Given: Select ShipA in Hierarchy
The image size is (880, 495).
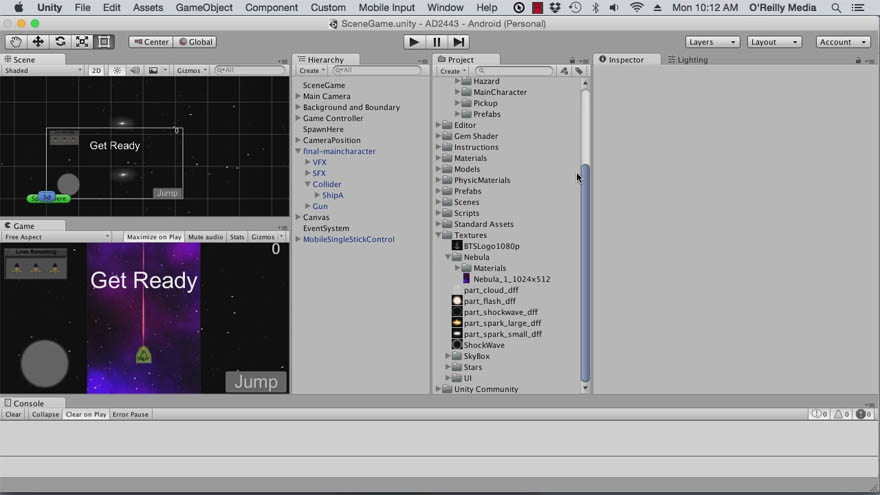Looking at the screenshot, I should (332, 195).
